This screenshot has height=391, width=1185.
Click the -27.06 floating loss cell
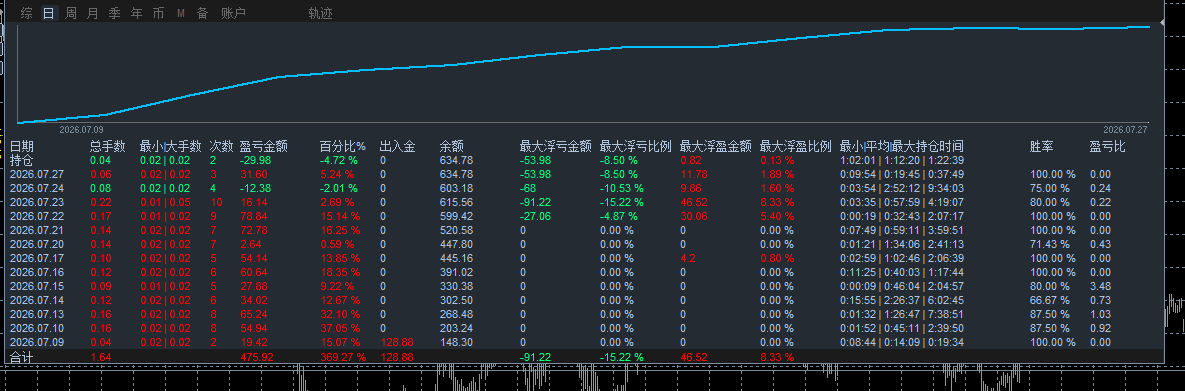click(535, 216)
